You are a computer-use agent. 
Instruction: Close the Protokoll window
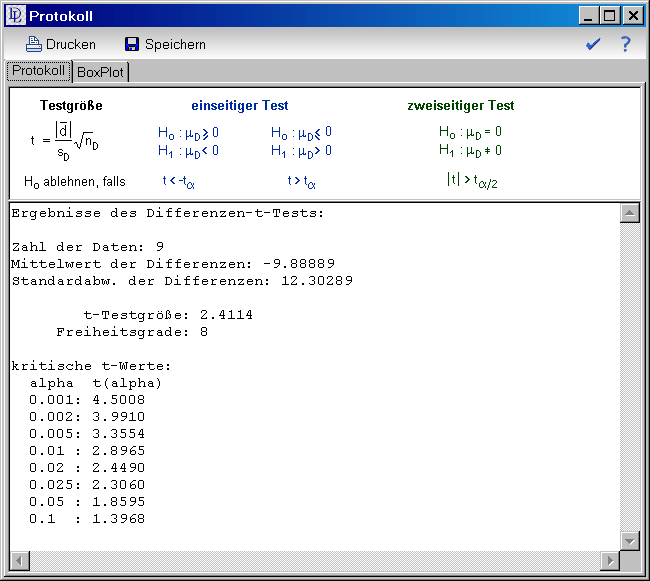pos(631,16)
